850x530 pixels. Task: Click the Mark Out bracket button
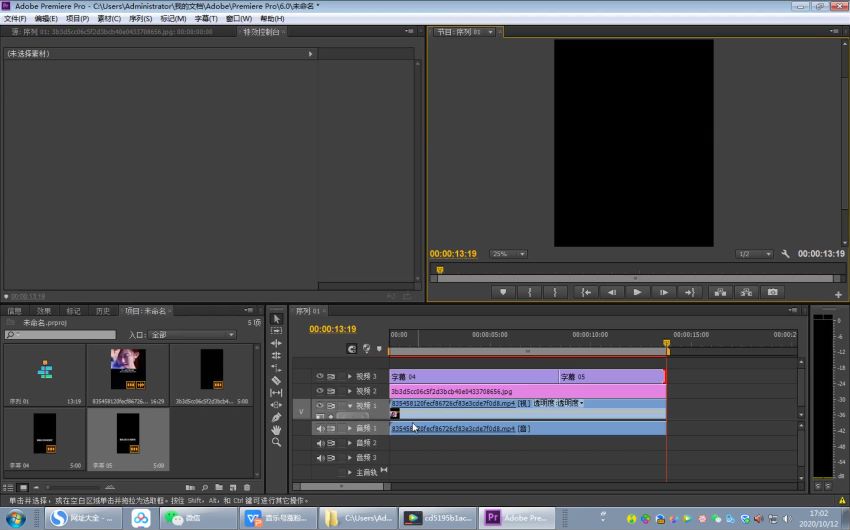click(555, 292)
